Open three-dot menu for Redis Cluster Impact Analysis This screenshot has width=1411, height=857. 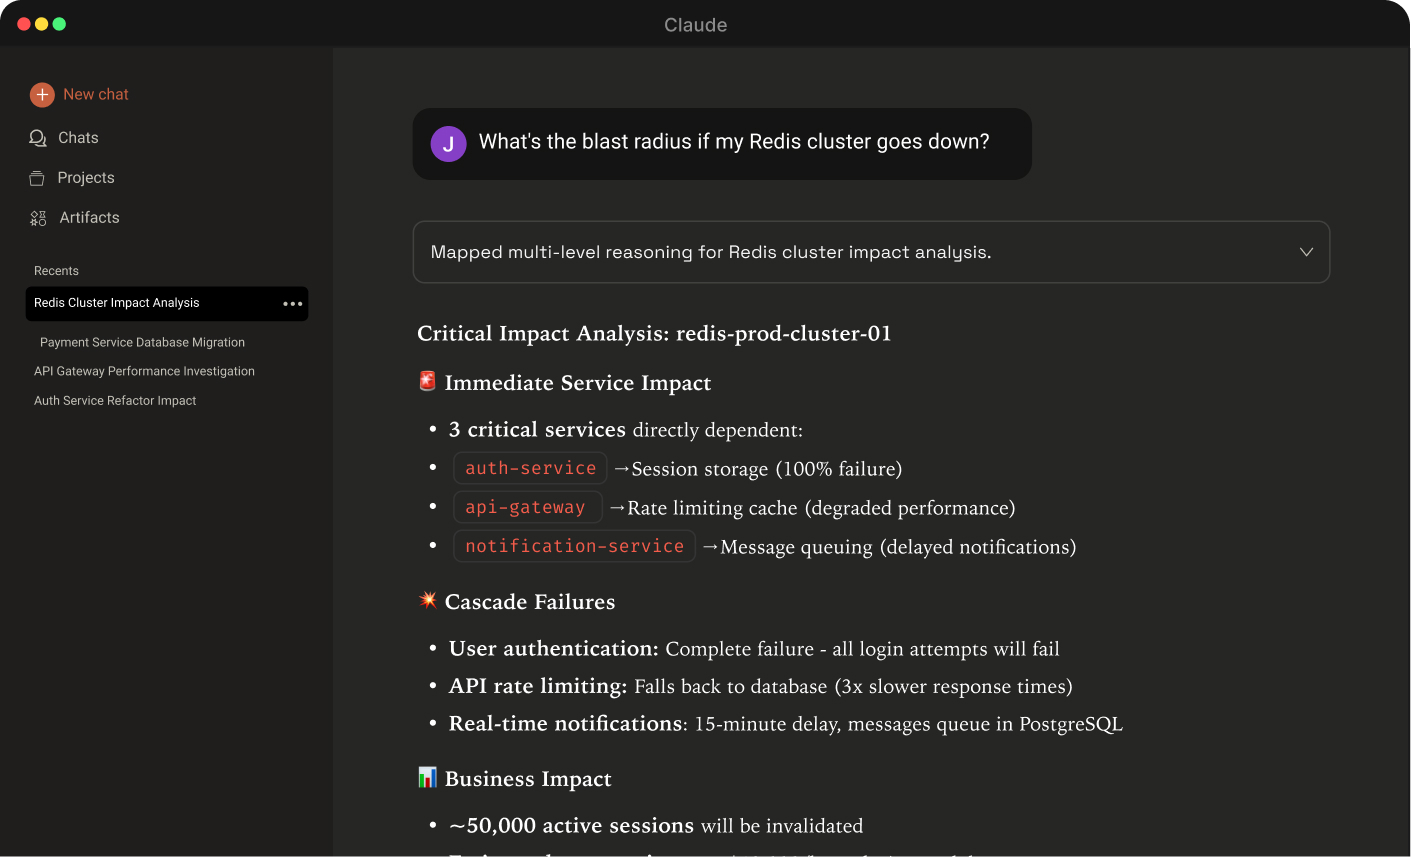[292, 304]
